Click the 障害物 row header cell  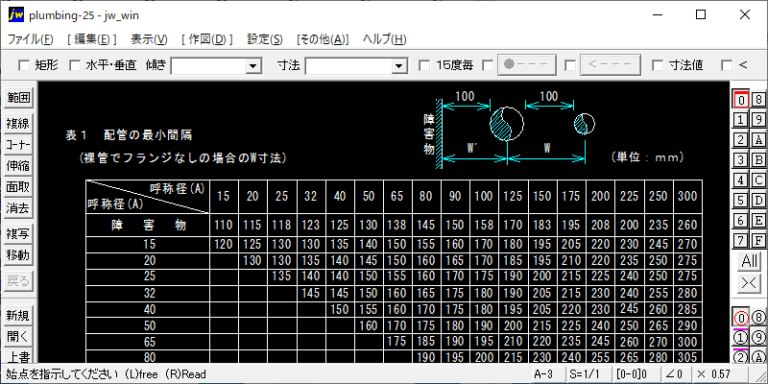coord(148,225)
